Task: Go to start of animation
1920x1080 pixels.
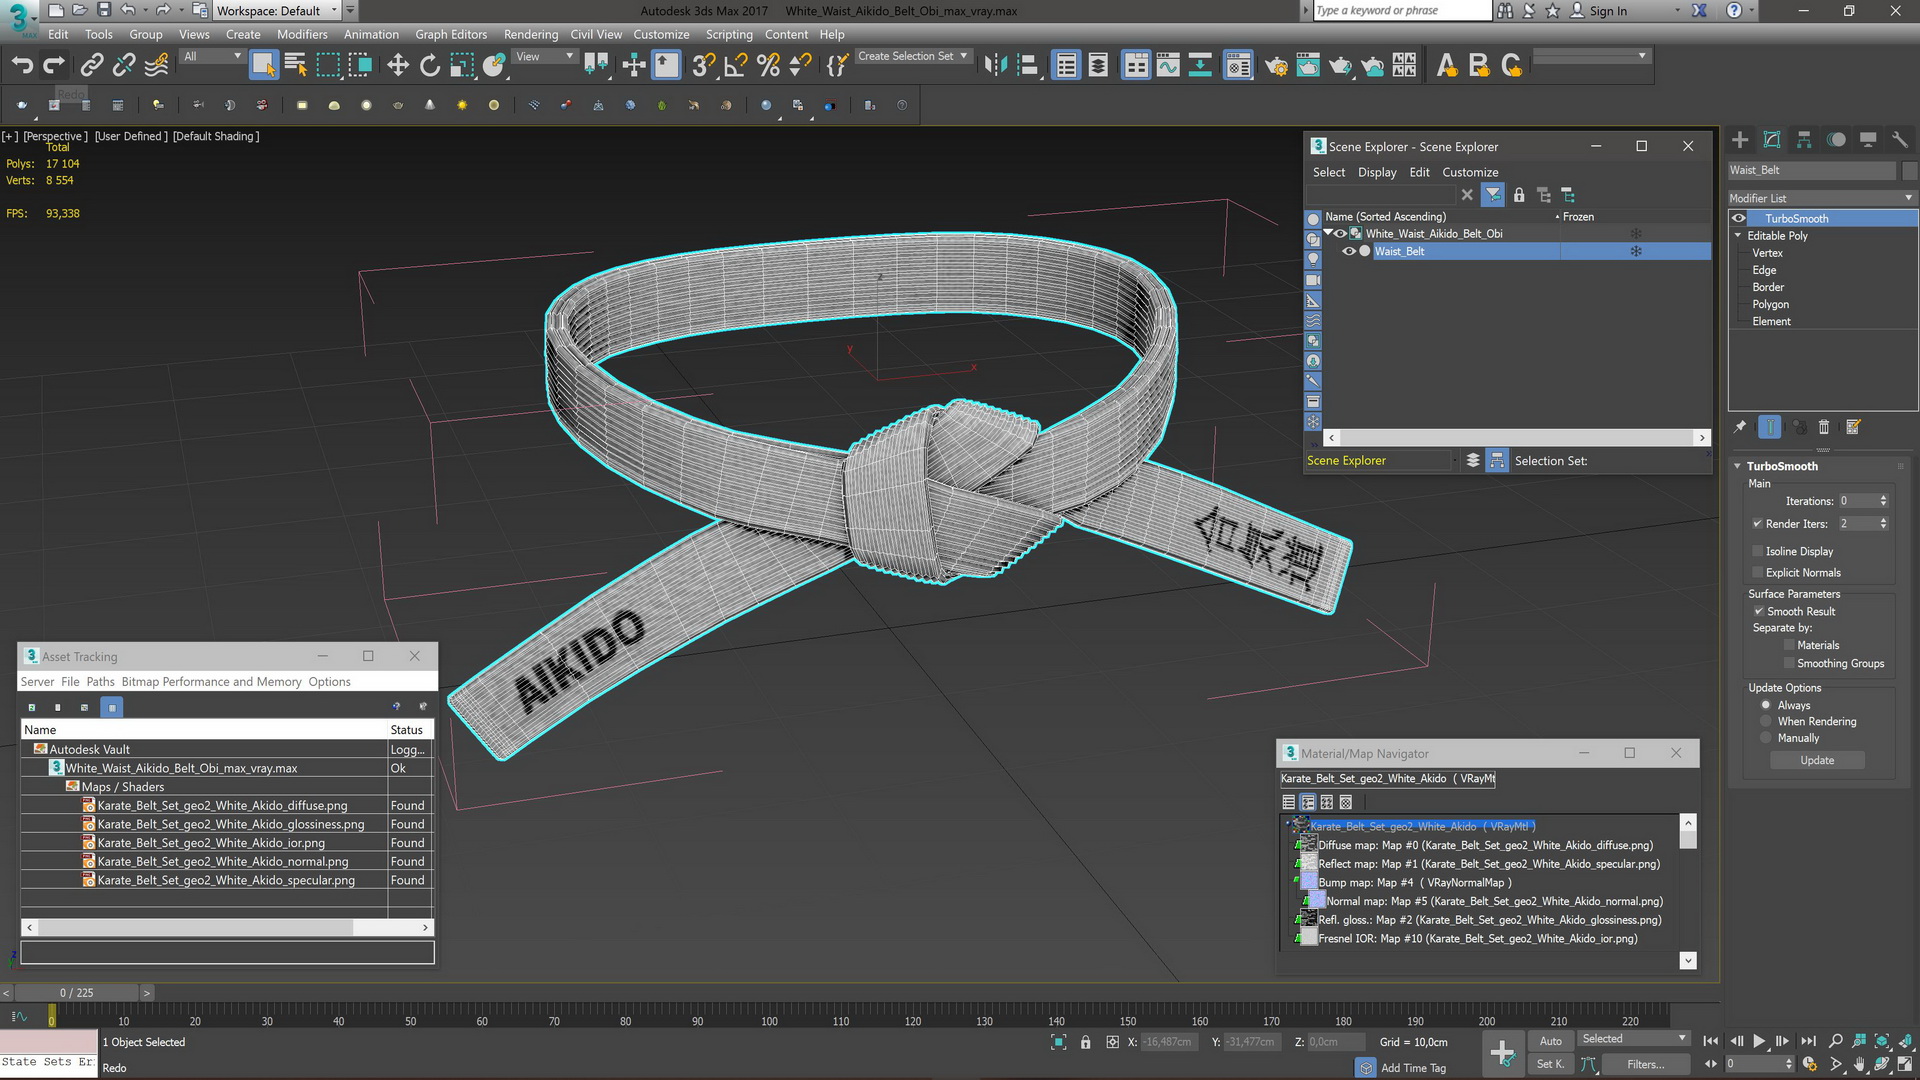Action: (x=1711, y=1041)
